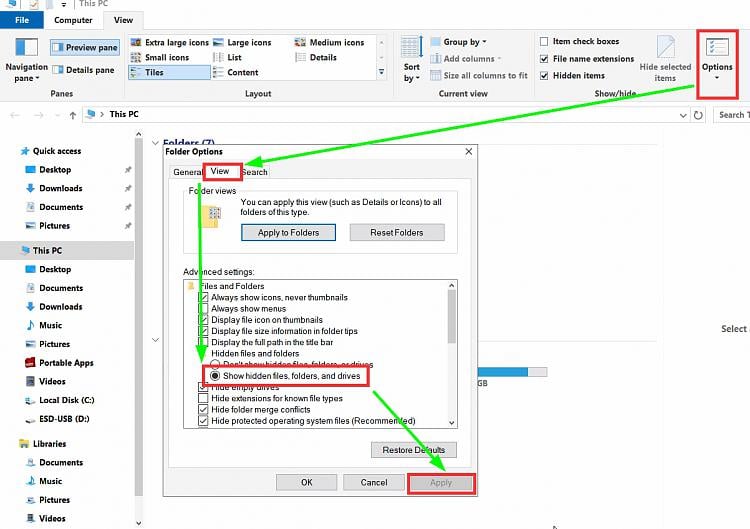Confirm with OK button
The height and width of the screenshot is (529, 750).
point(307,483)
